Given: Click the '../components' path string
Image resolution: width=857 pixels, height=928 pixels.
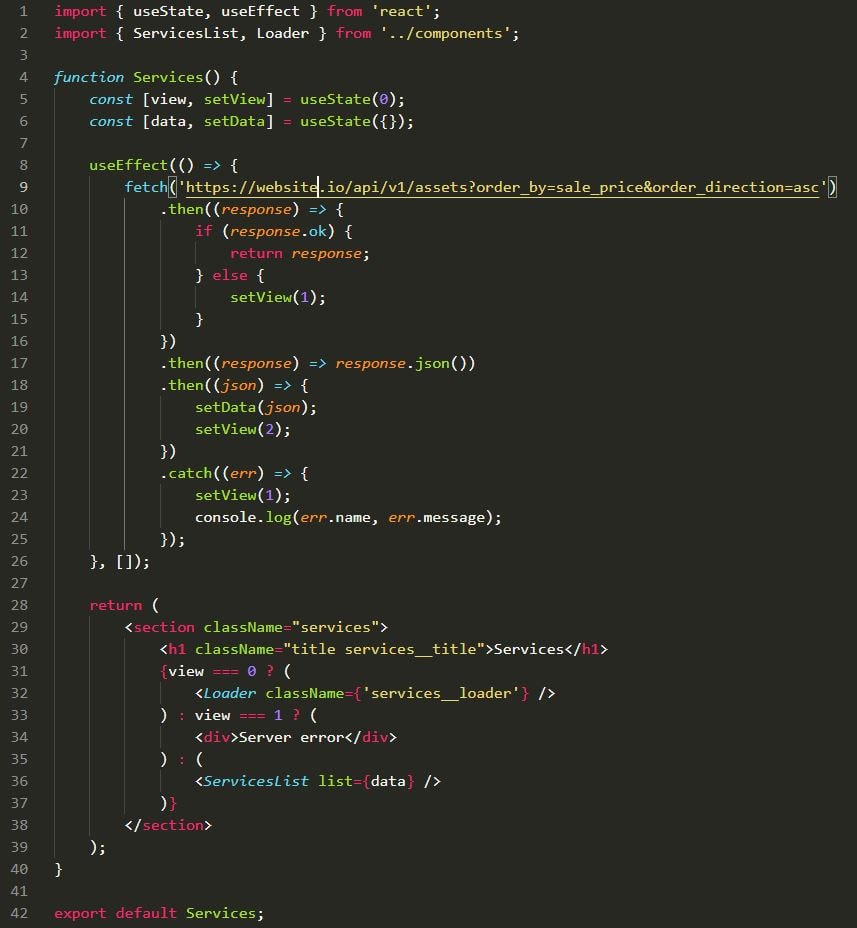Looking at the screenshot, I should tap(446, 33).
